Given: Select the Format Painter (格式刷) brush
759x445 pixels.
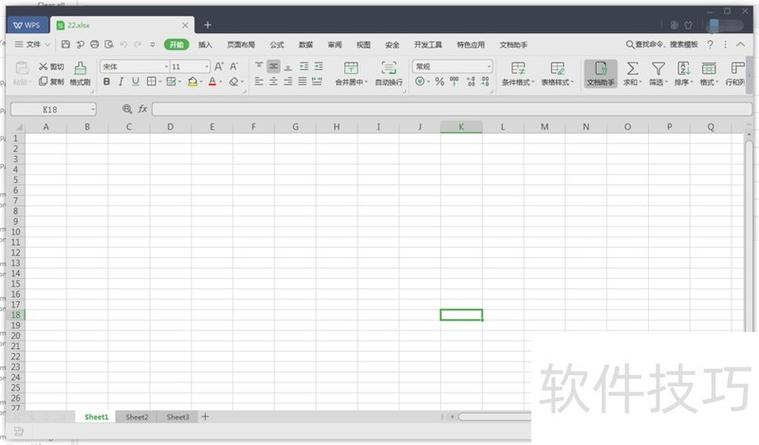Looking at the screenshot, I should coord(80,74).
